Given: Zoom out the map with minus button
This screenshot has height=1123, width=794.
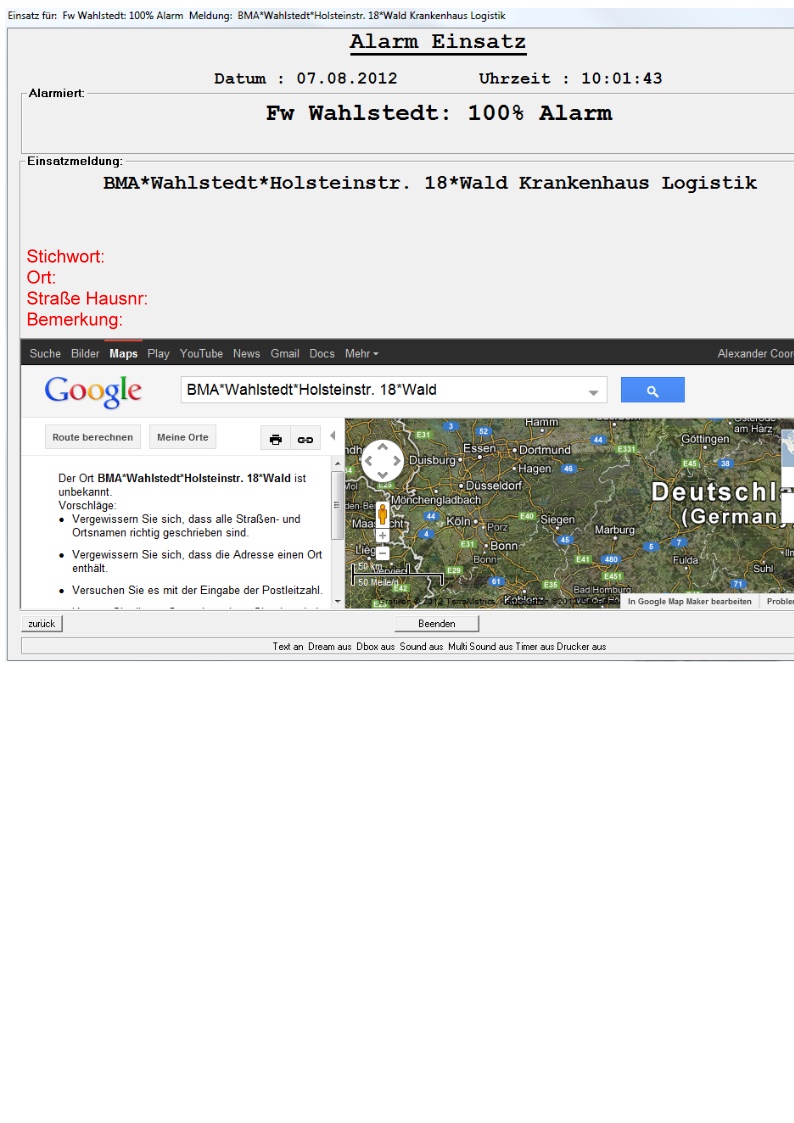Looking at the screenshot, I should tap(382, 553).
